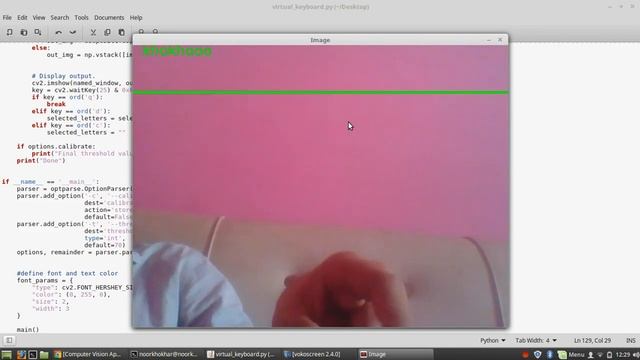Open the Wi-Fi network tray icon
This screenshot has width=640, height=360.
point(600,355)
